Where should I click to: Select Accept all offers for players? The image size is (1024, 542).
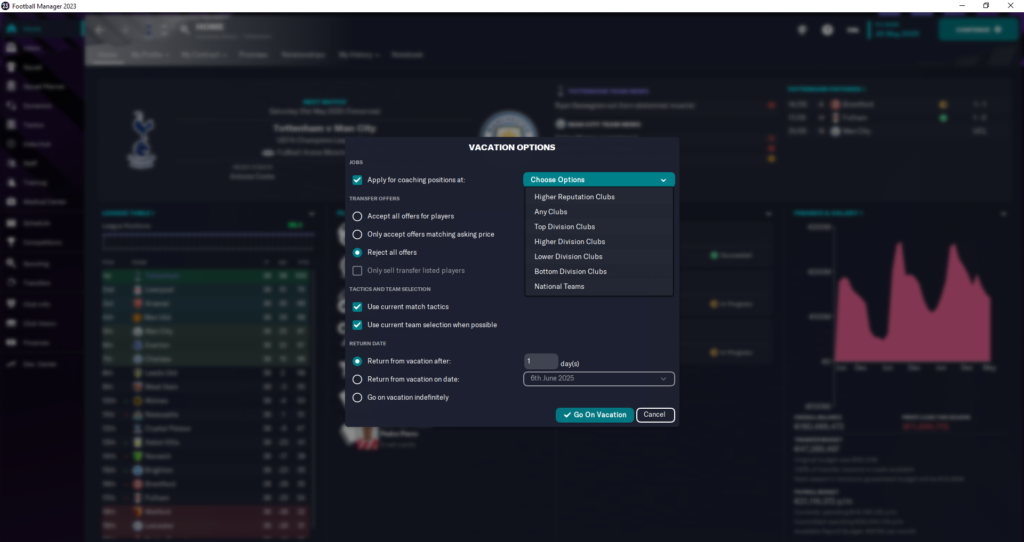(x=357, y=216)
